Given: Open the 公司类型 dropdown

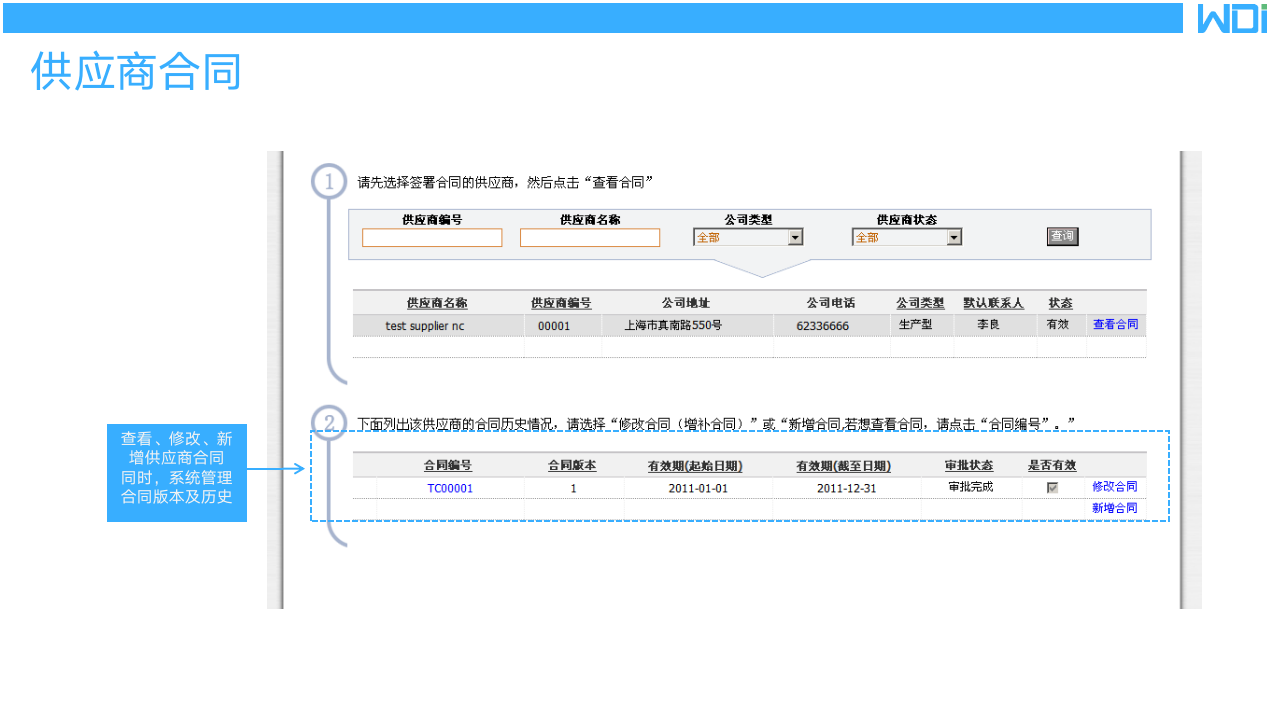Looking at the screenshot, I should pos(748,236).
